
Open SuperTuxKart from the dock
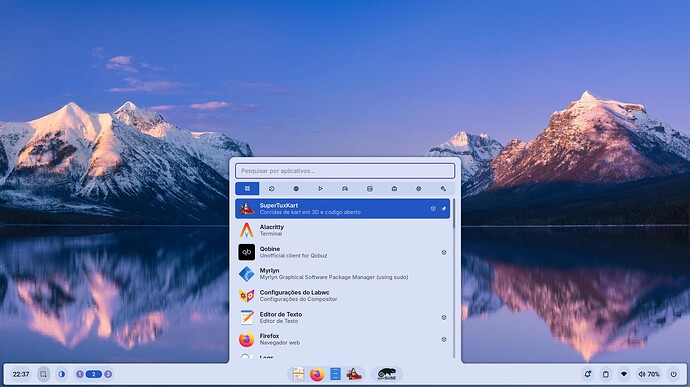[x=354, y=374]
